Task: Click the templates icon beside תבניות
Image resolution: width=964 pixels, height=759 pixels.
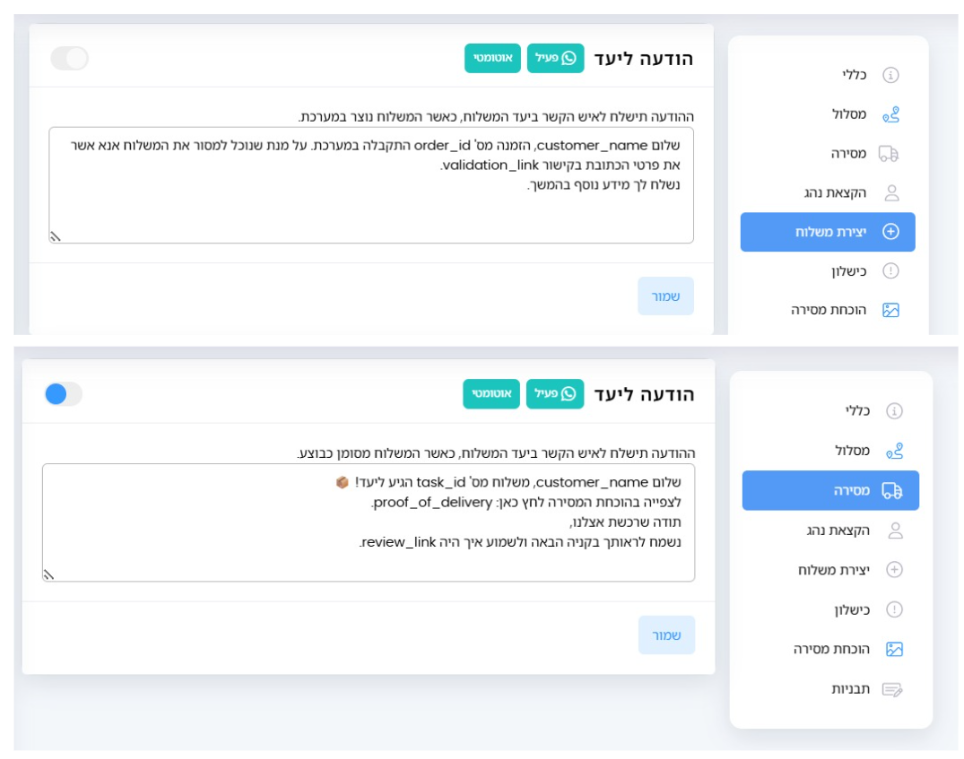Action: pos(892,690)
